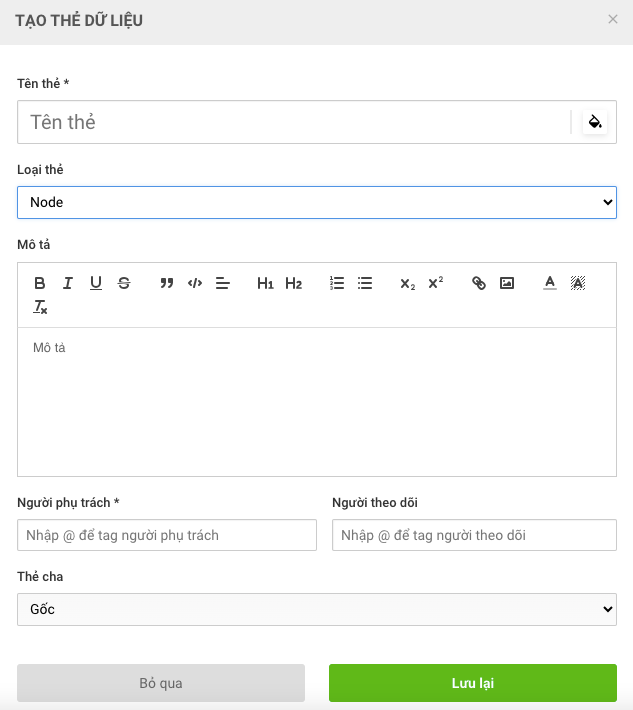Screen dimensions: 633x710
Task: Click the Bỏ qua button
Action: pyautogui.click(x=161, y=683)
